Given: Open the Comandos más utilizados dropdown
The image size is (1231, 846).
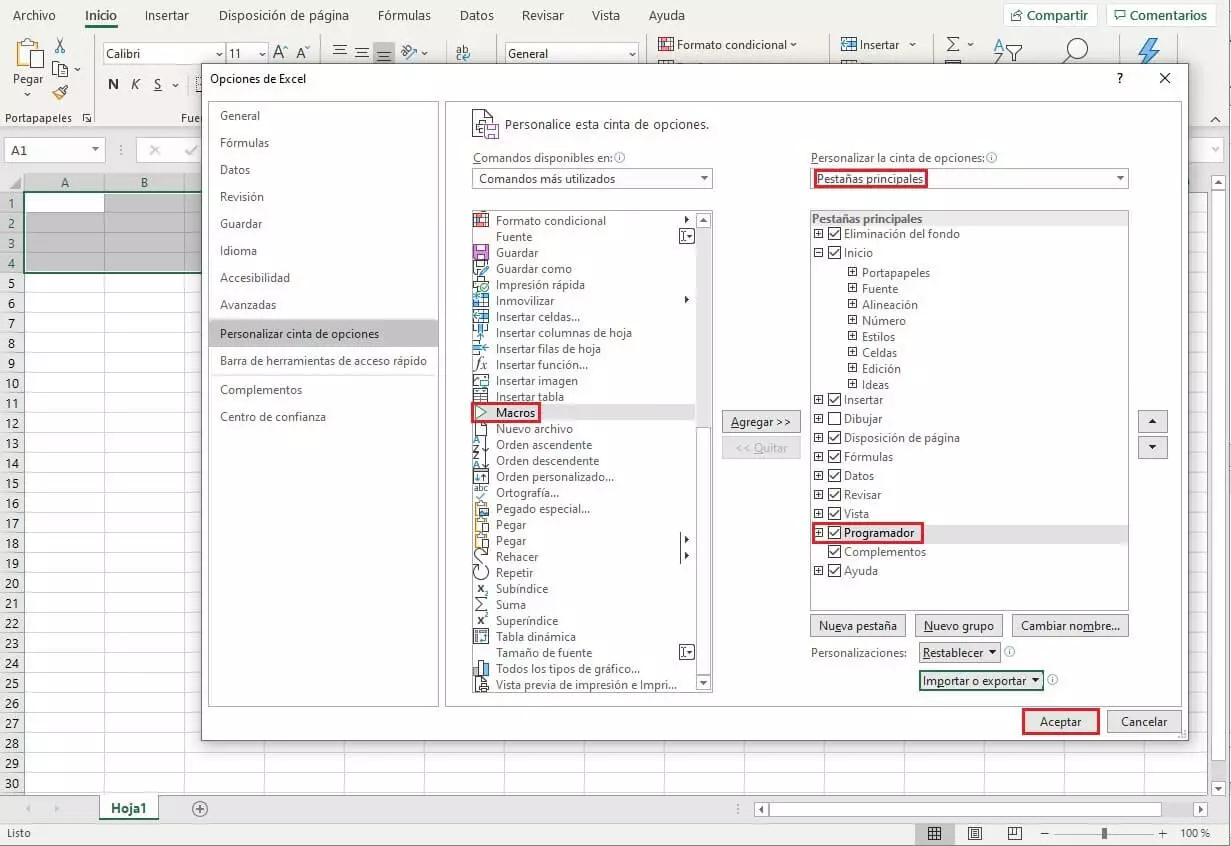Looking at the screenshot, I should pyautogui.click(x=591, y=178).
